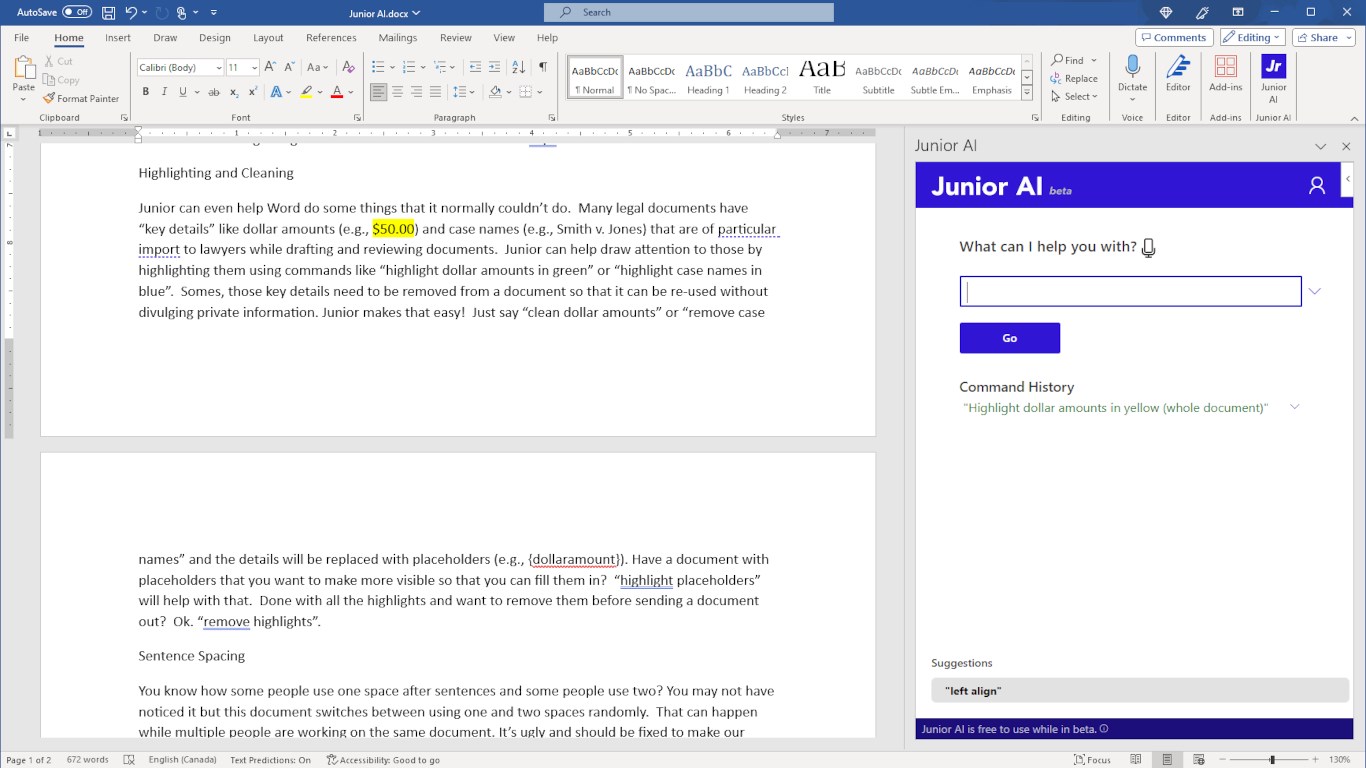
Task: Decrease the paragraph indent
Action: tap(474, 67)
